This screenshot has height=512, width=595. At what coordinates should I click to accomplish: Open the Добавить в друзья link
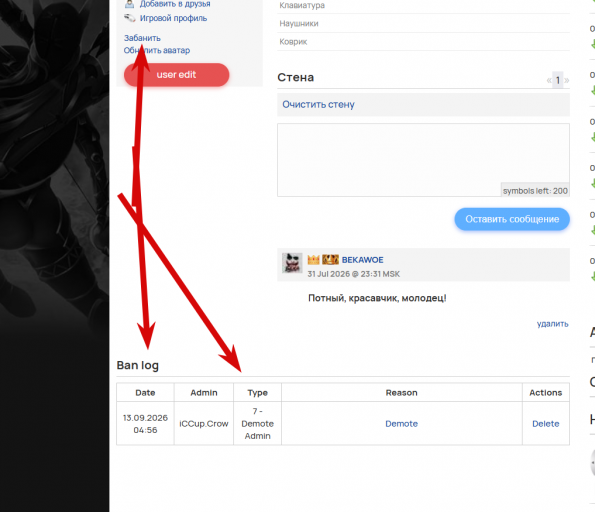[x=175, y=4]
